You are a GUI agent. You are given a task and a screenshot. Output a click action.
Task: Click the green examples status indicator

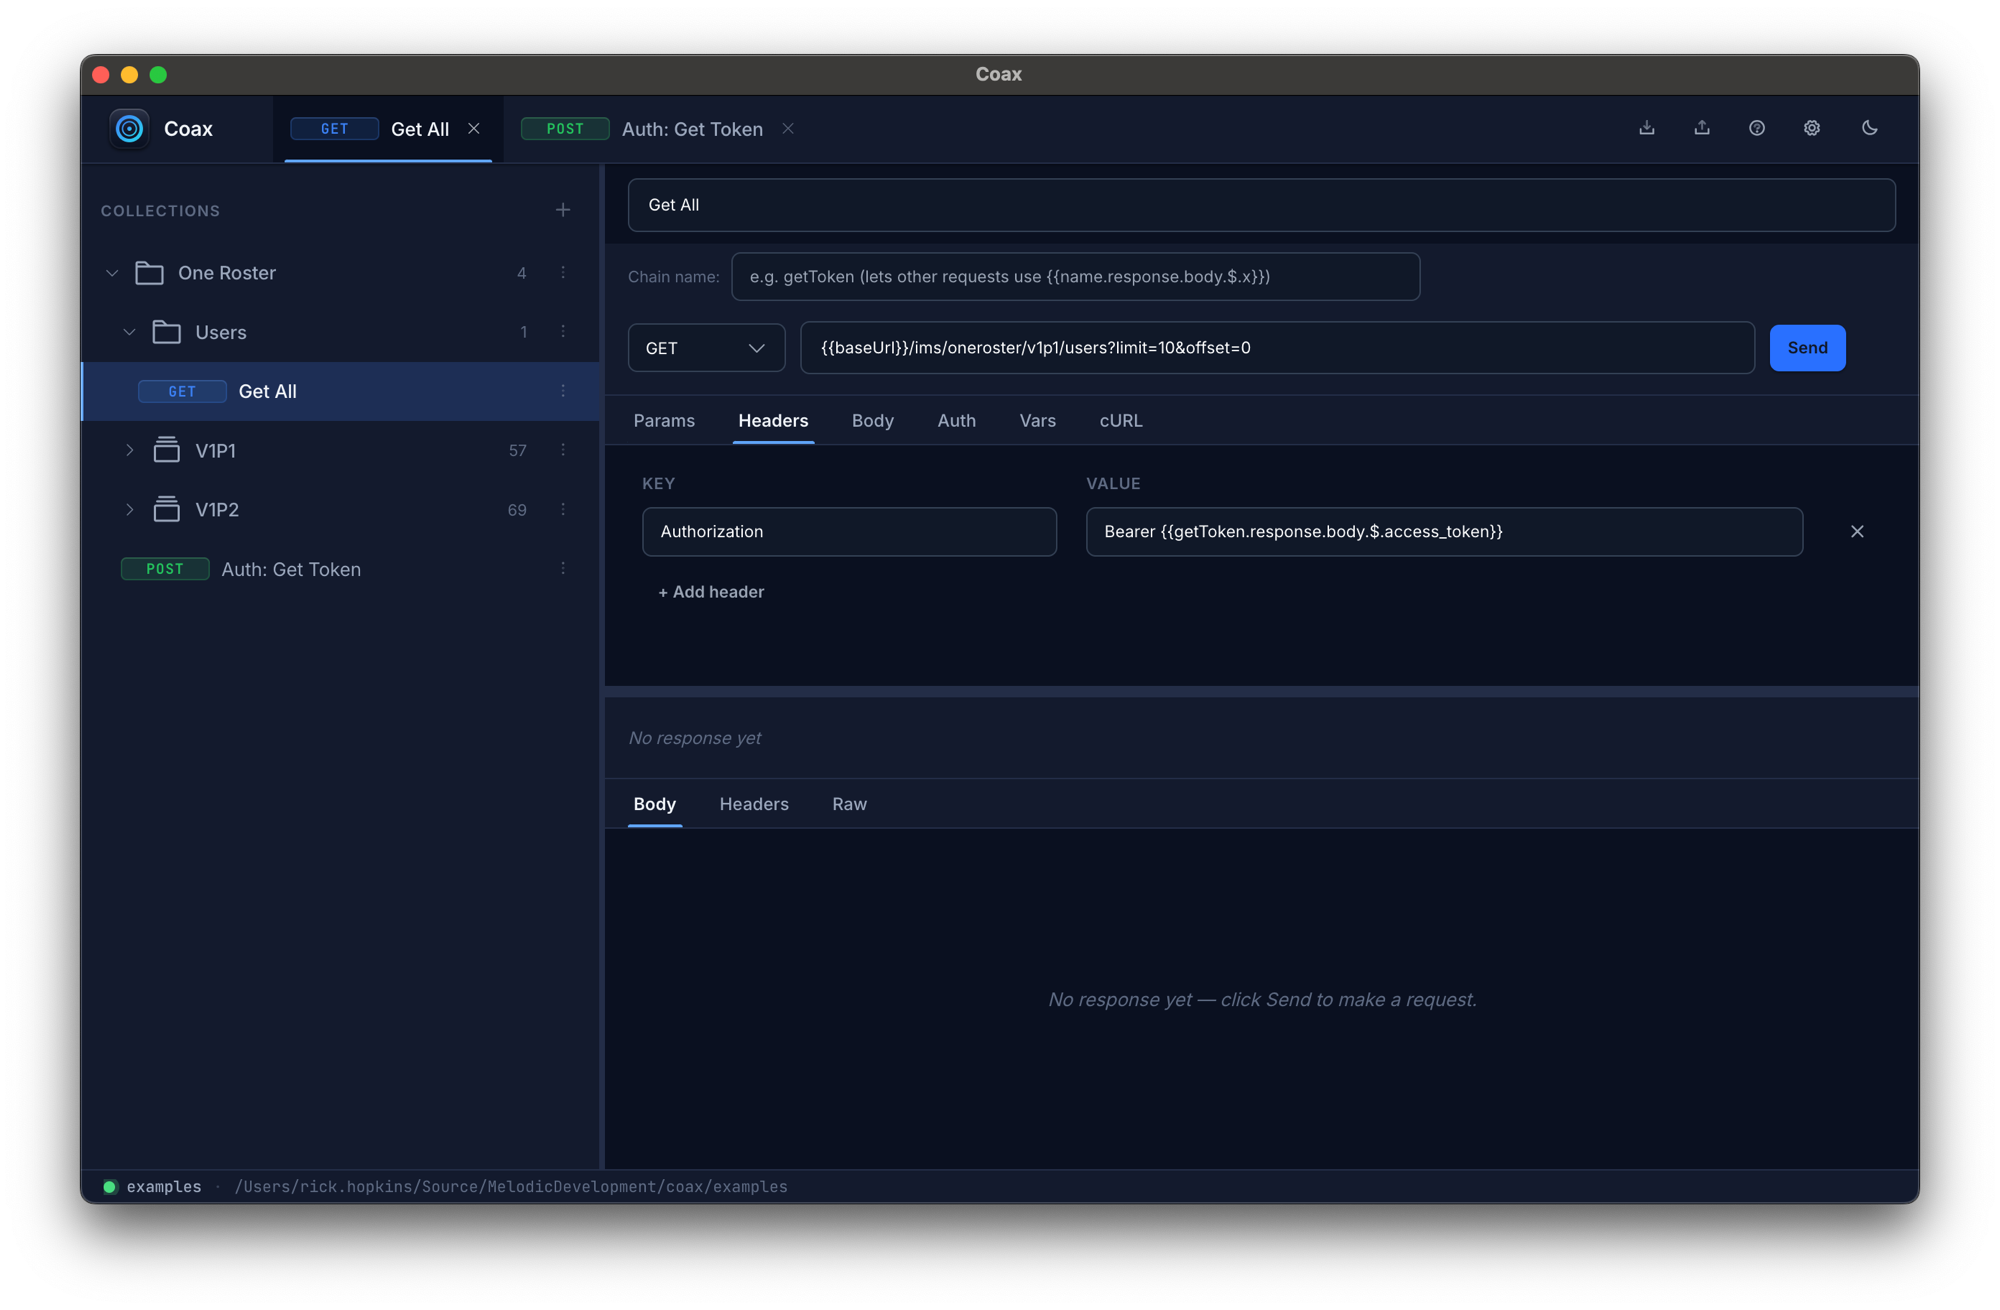tap(110, 1187)
